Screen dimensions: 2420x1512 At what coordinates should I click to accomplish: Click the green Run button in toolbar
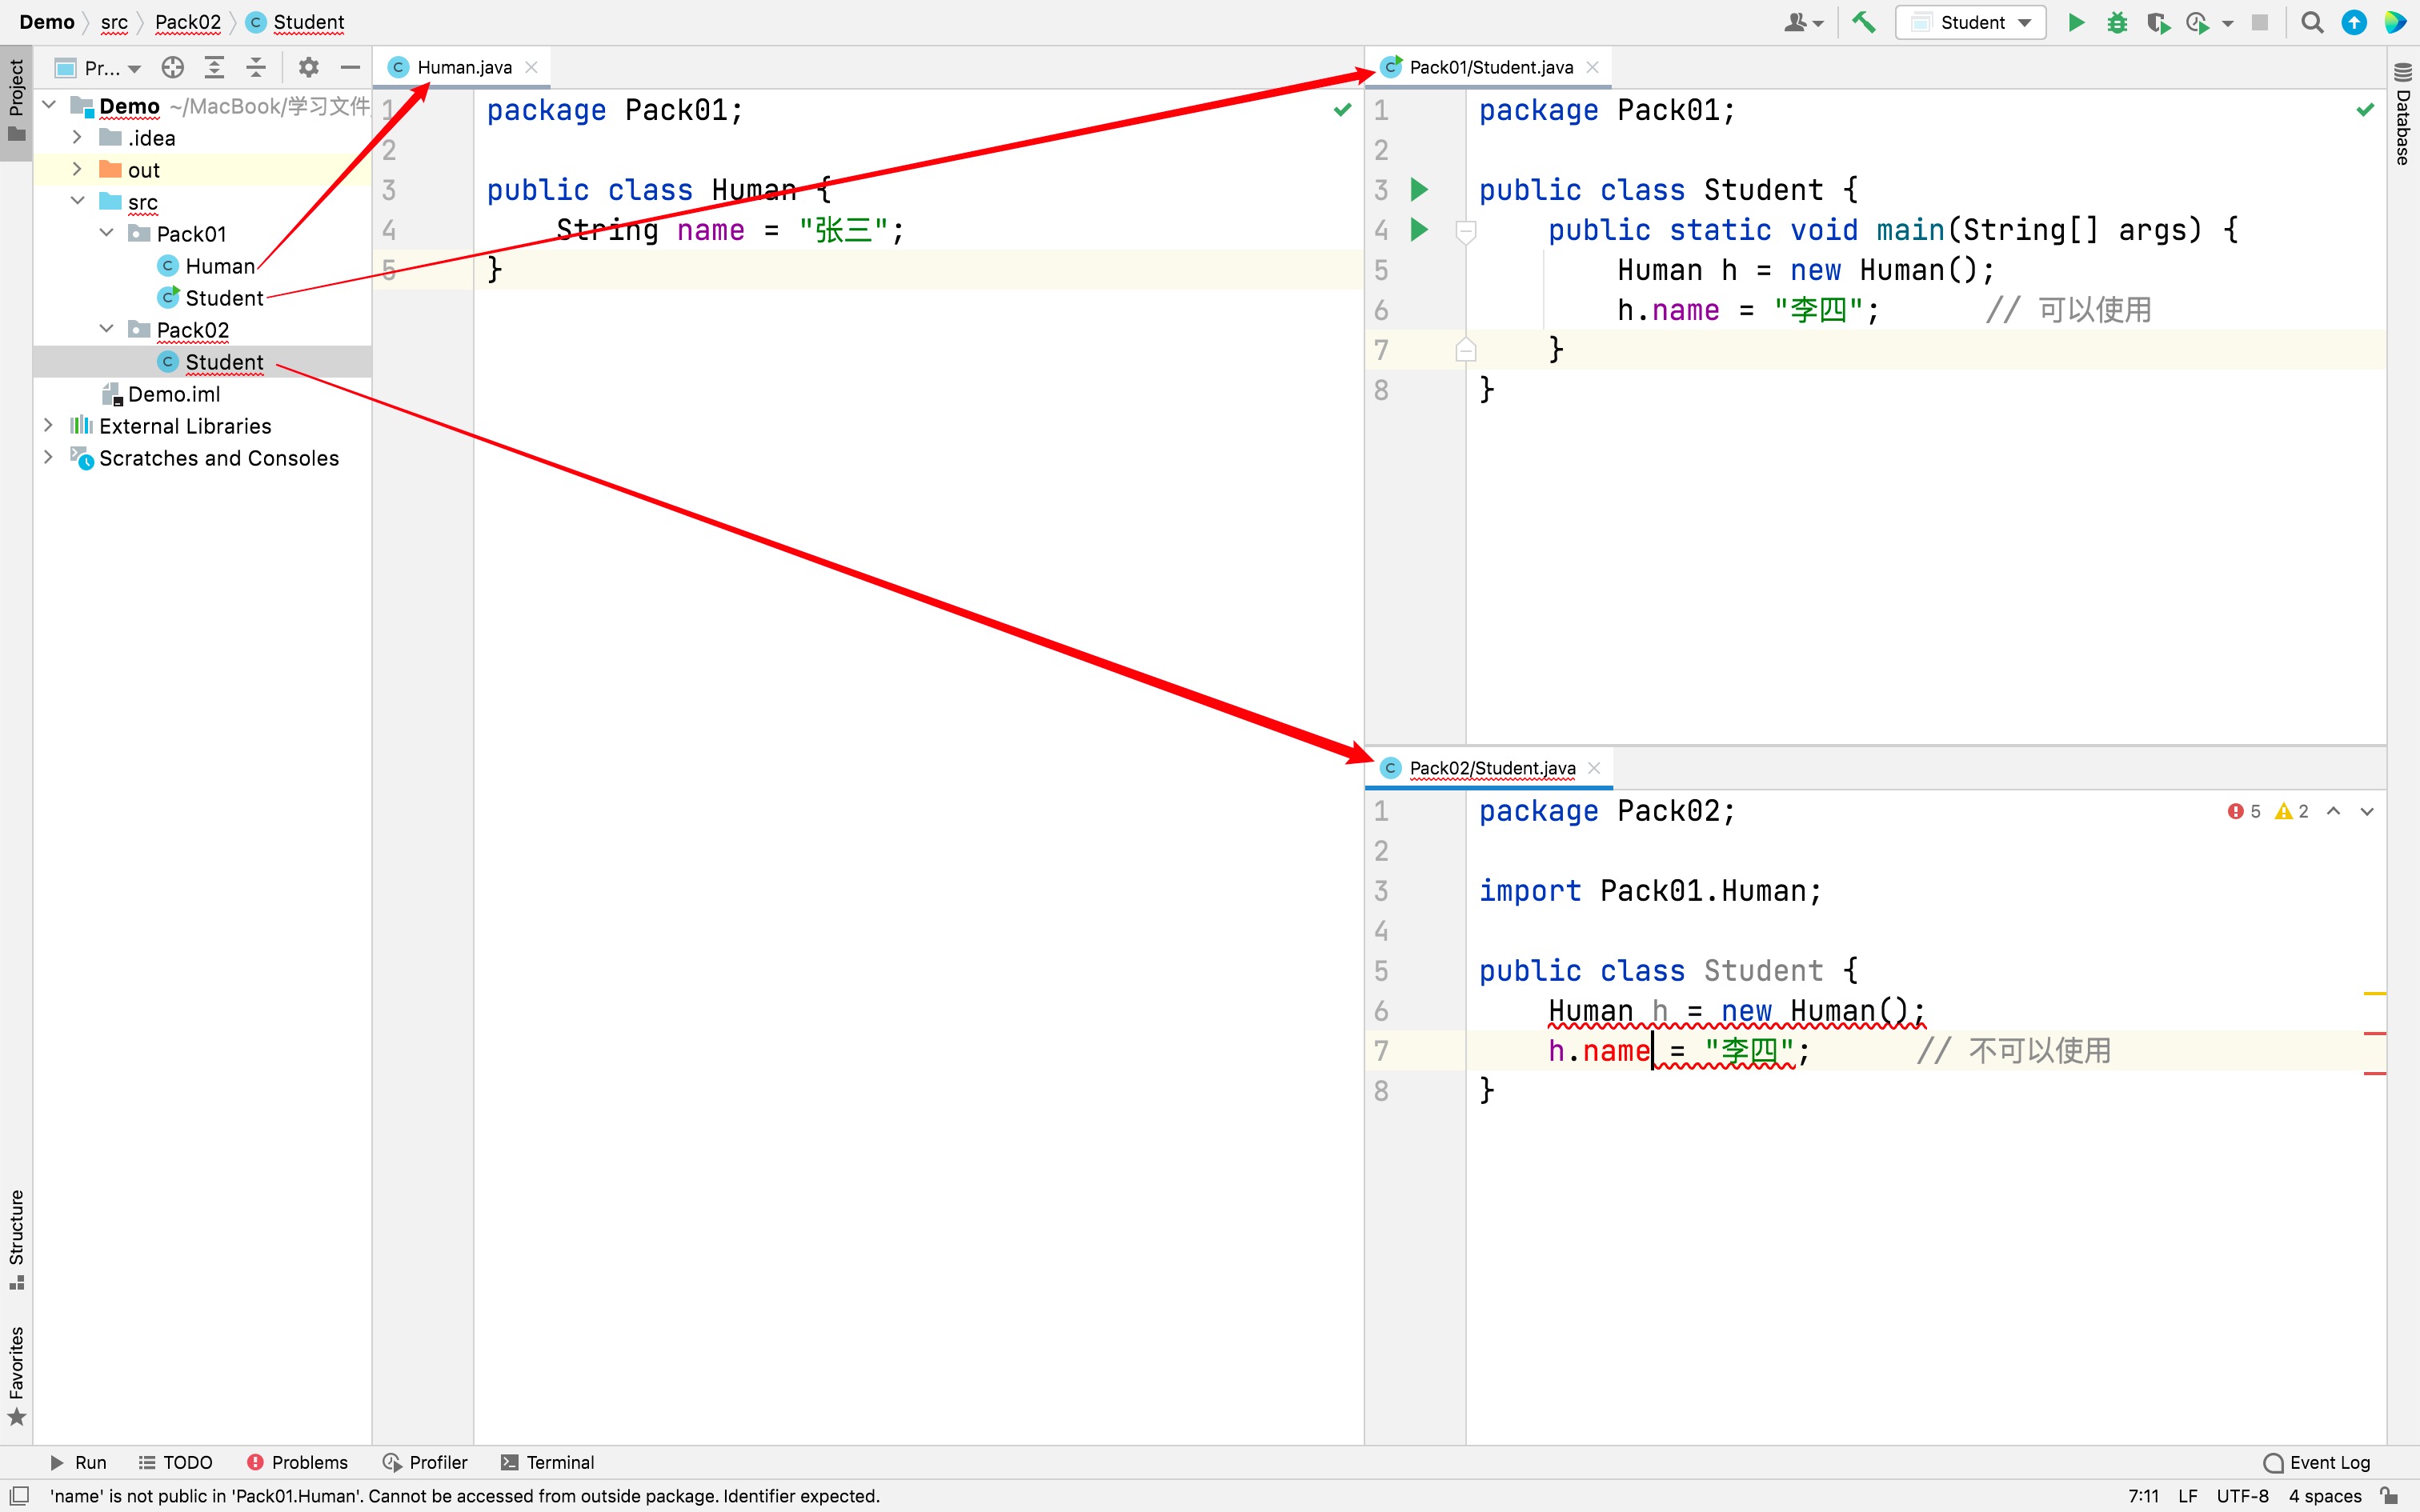(x=2076, y=22)
